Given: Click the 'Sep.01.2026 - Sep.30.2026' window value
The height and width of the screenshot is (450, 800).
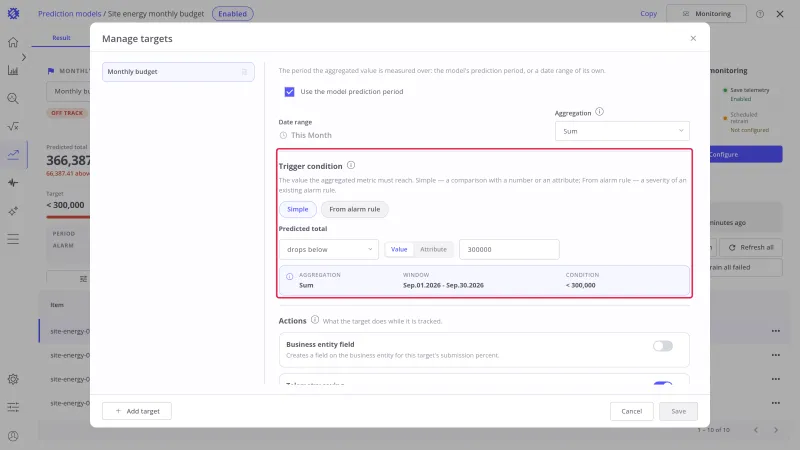Looking at the screenshot, I should 443,285.
